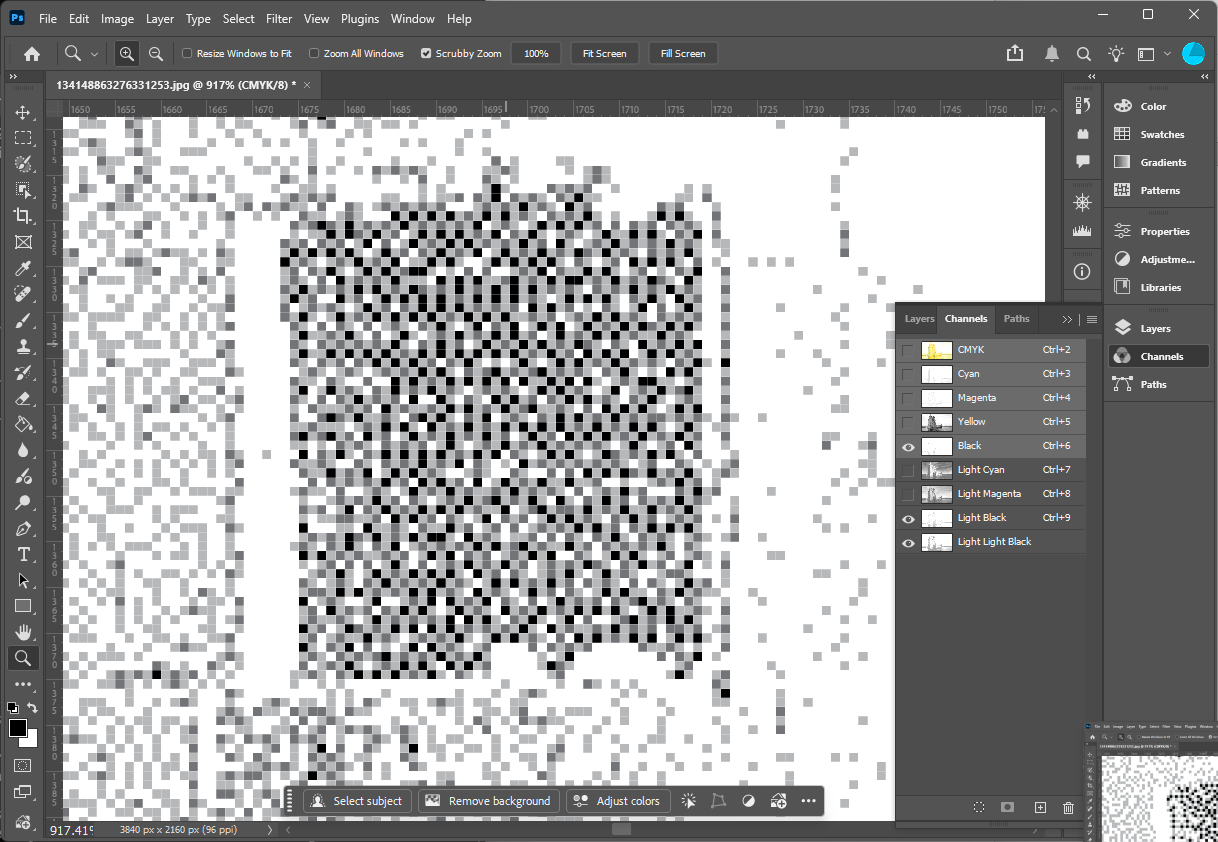Image resolution: width=1218 pixels, height=842 pixels.
Task: Hide the Light Light Black channel eye
Action: pos(908,542)
